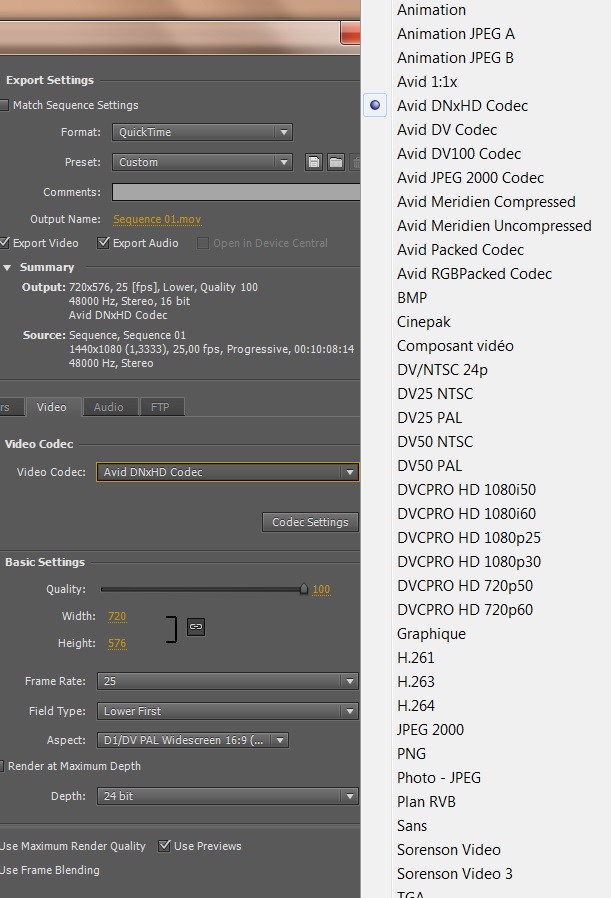
Task: Toggle the width-height link constraint icon
Action: point(196,627)
